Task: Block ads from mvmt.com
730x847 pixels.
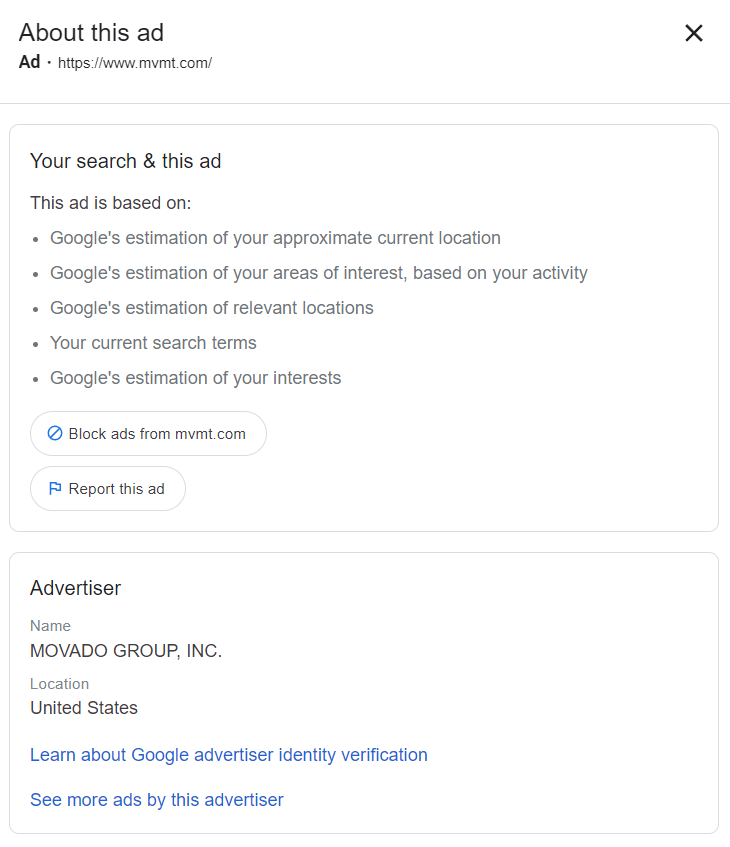Action: click(x=148, y=433)
